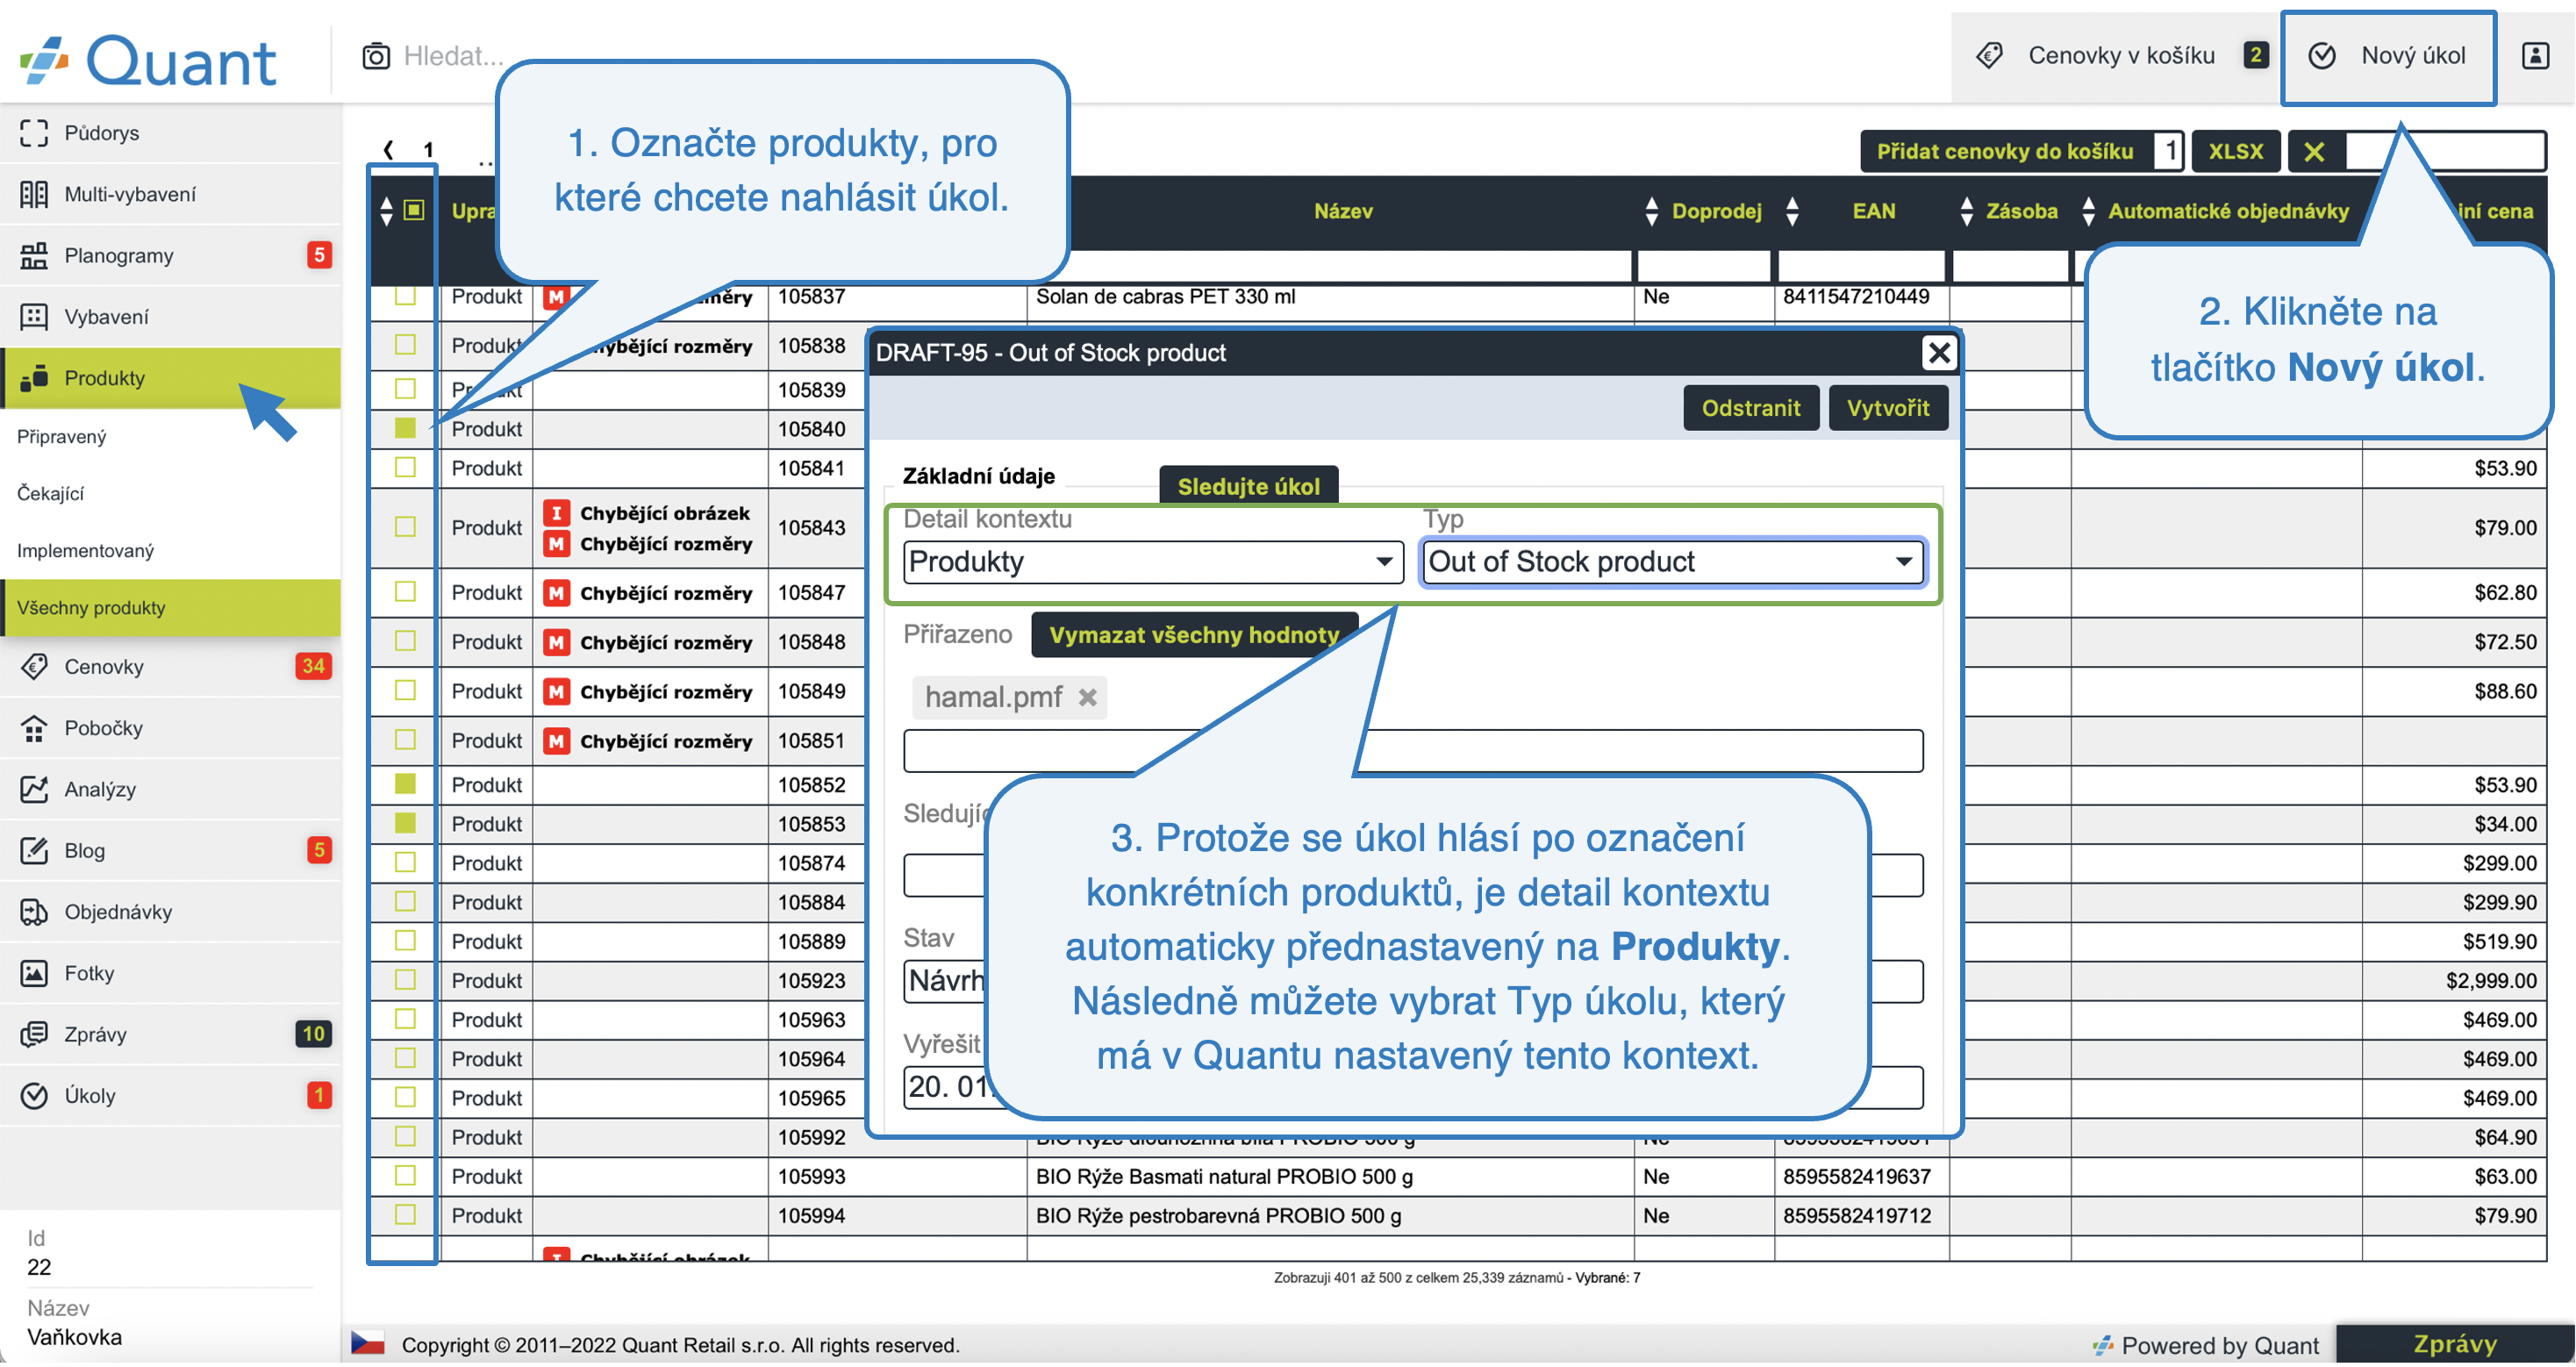The width and height of the screenshot is (2576, 1367).
Task: Sort the Zásoba column
Action: coord(1966,211)
